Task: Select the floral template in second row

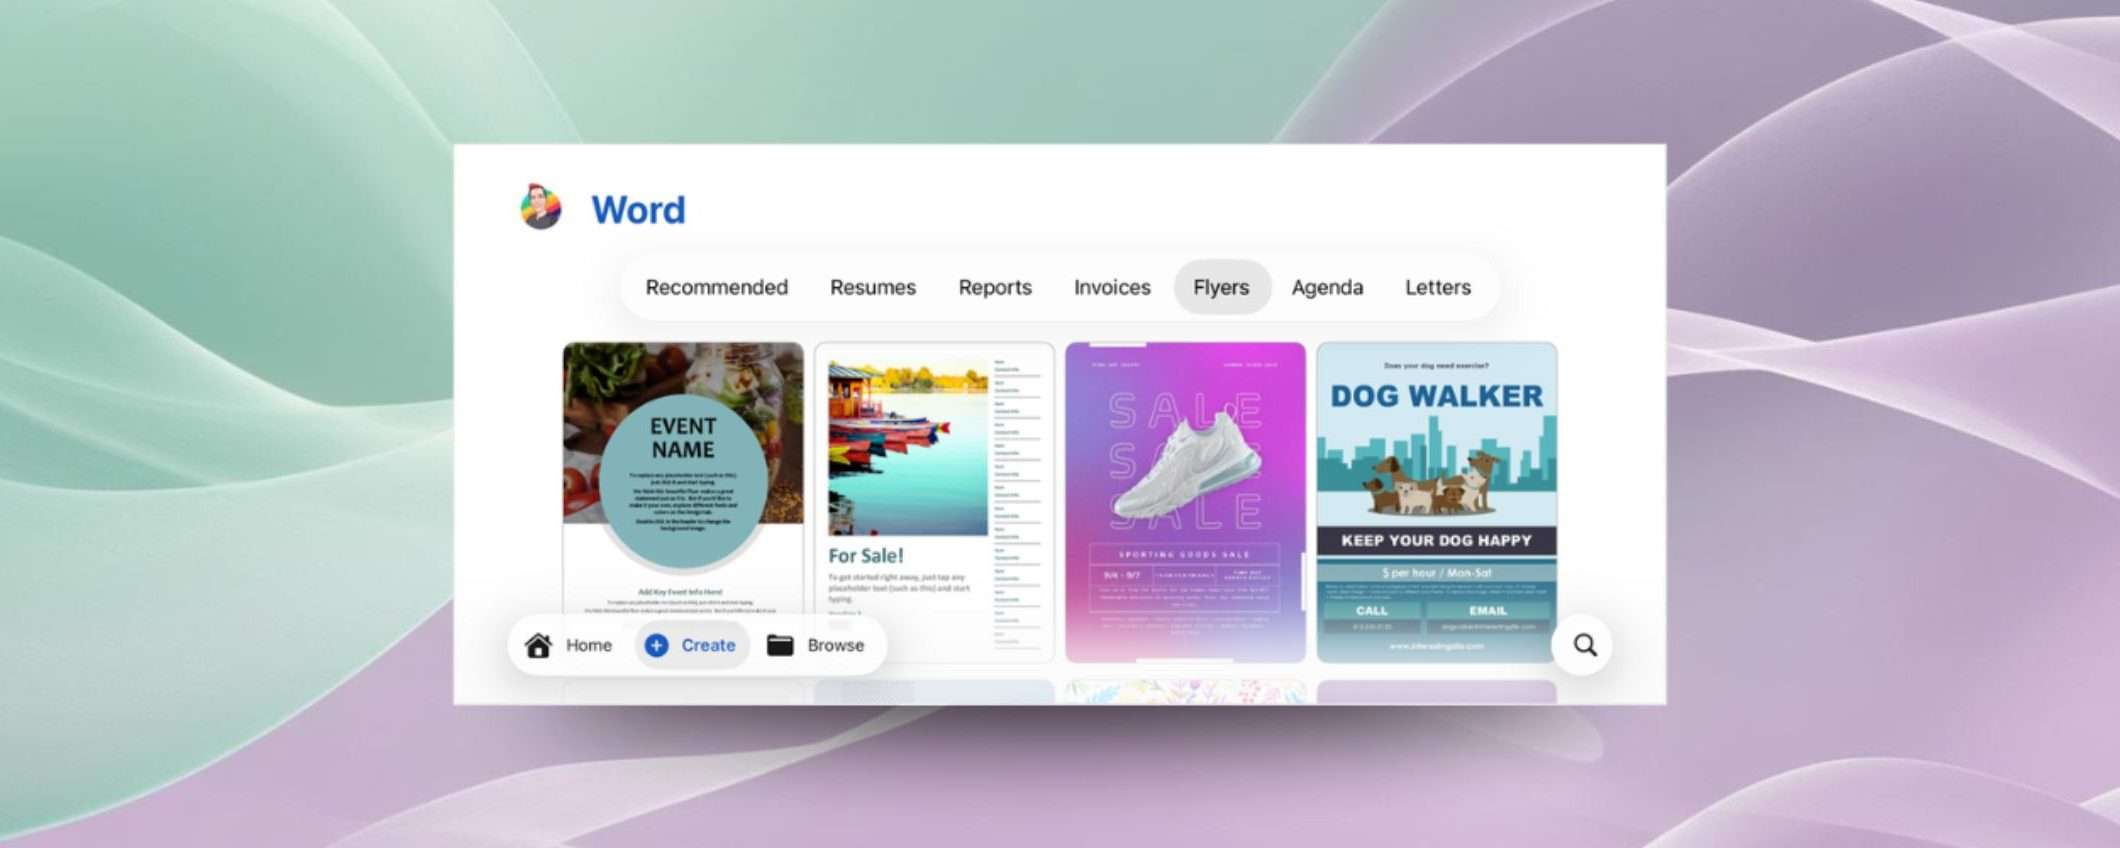Action: point(1185,692)
